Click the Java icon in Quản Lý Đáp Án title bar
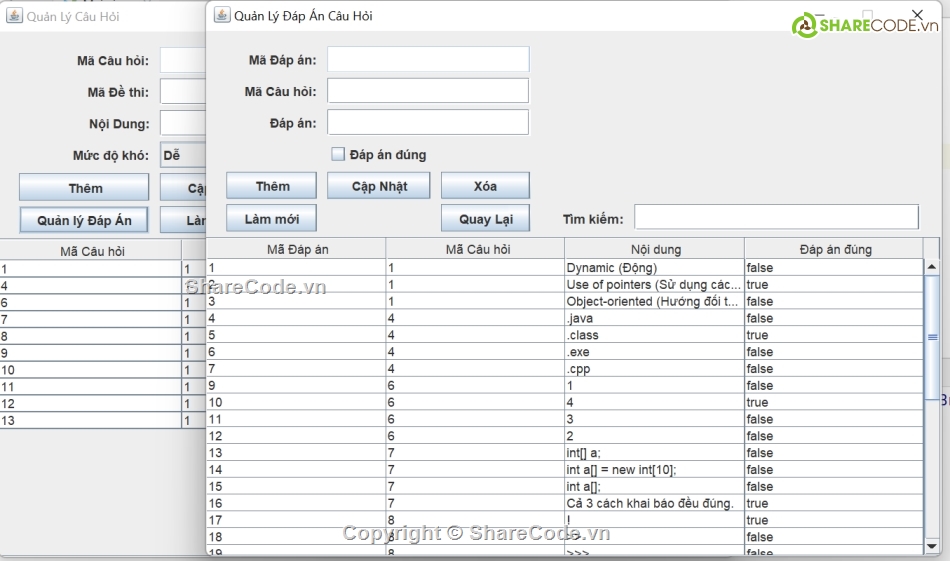The image size is (950, 561). pyautogui.click(x=221, y=15)
